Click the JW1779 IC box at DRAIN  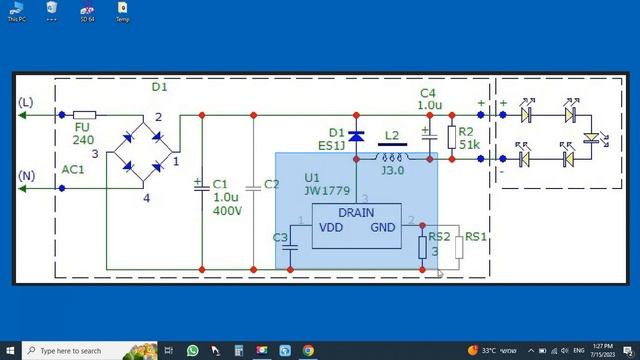[357, 226]
